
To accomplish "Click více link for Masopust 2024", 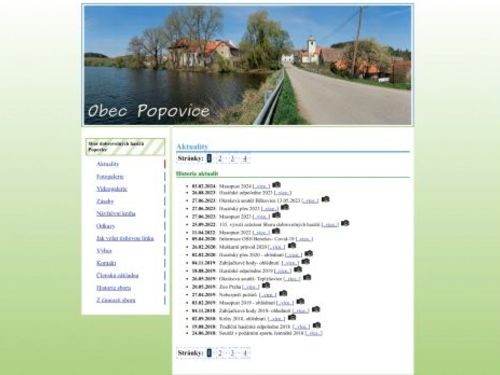I will 261,186.
